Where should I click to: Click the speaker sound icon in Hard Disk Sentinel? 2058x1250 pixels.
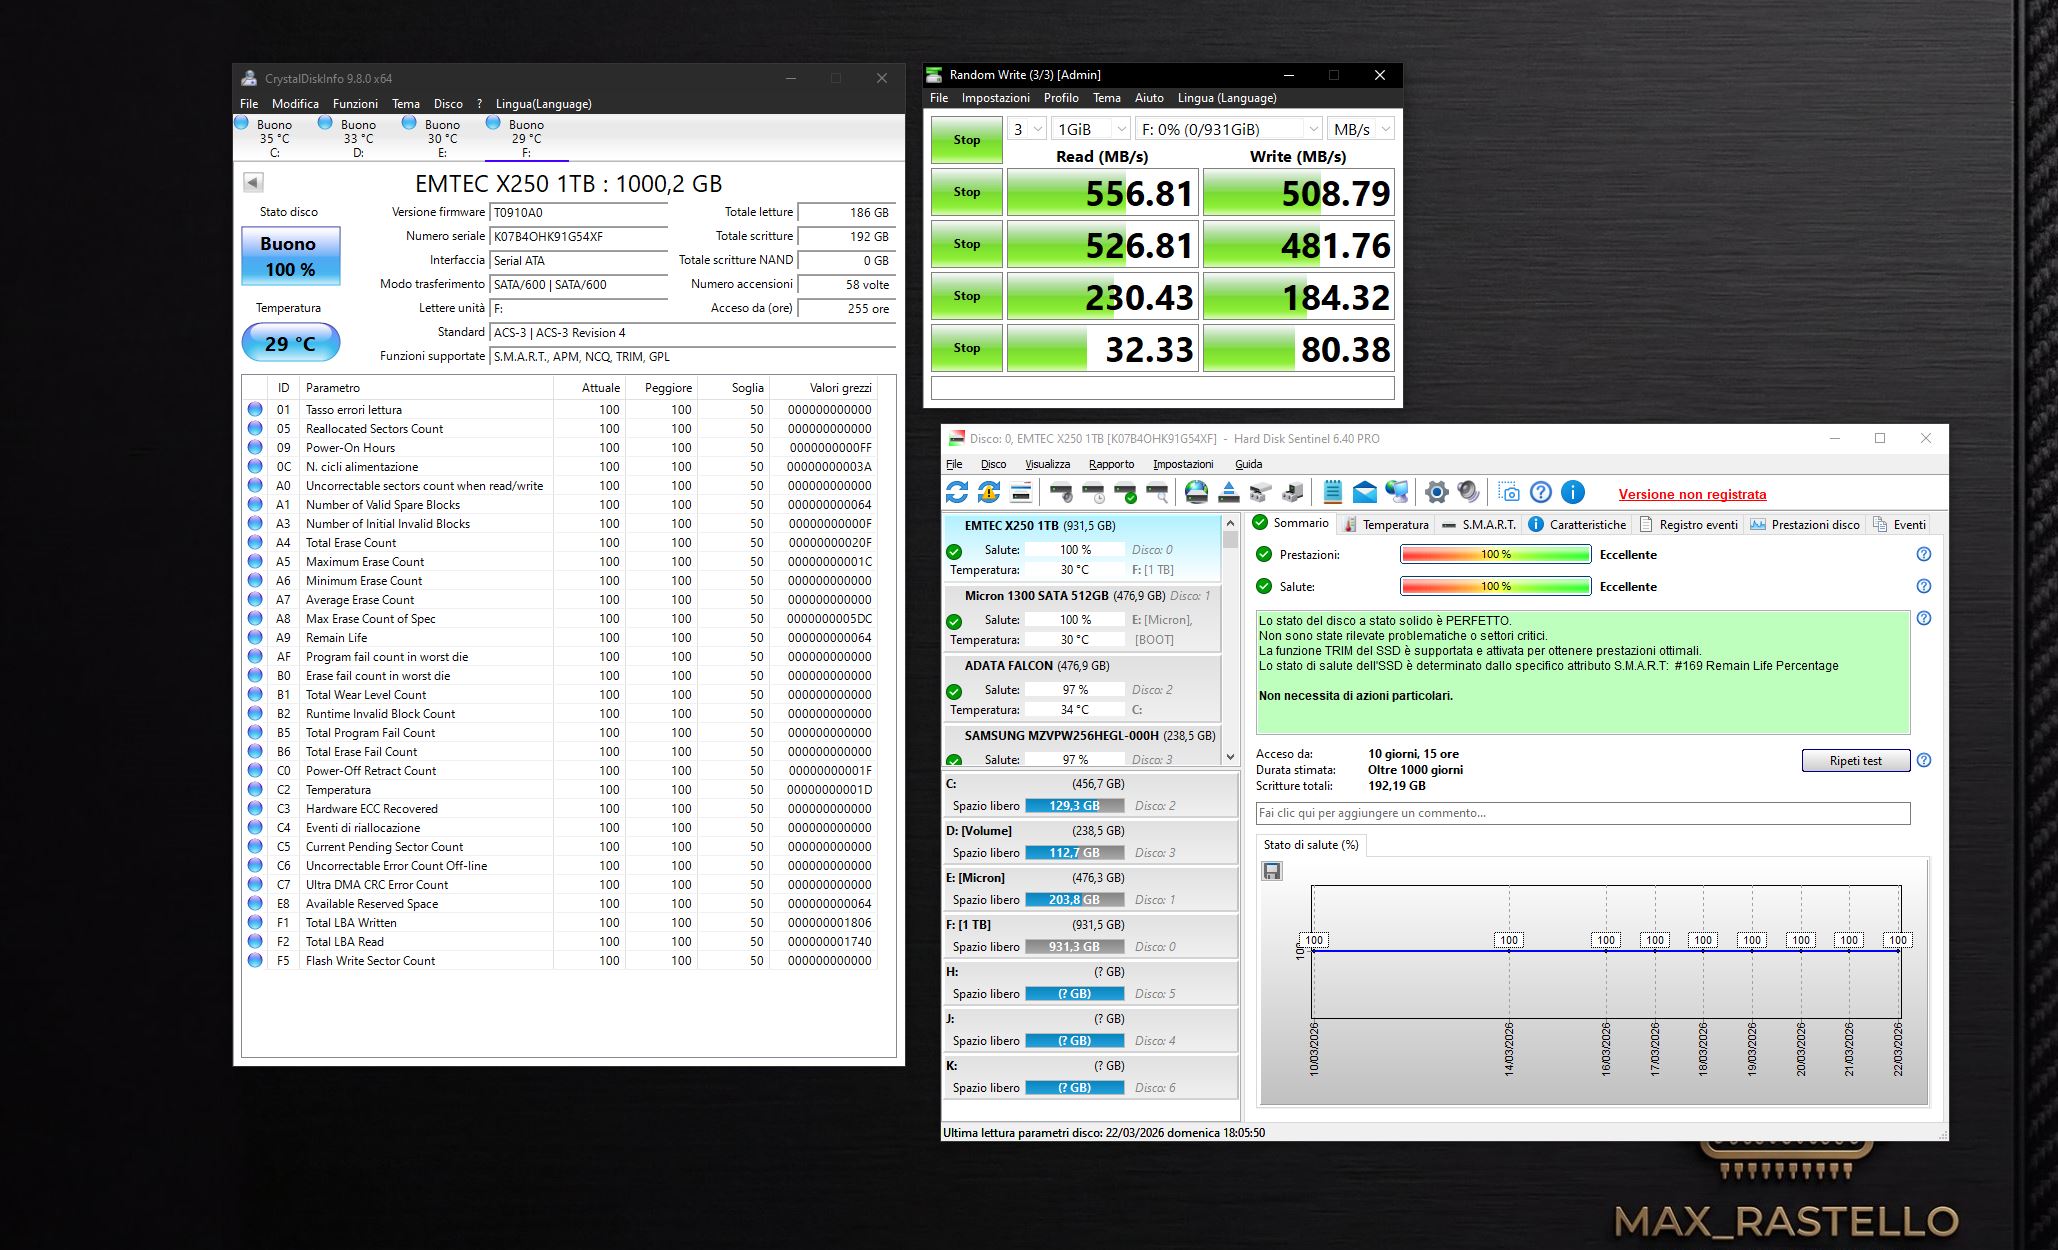click(1468, 492)
